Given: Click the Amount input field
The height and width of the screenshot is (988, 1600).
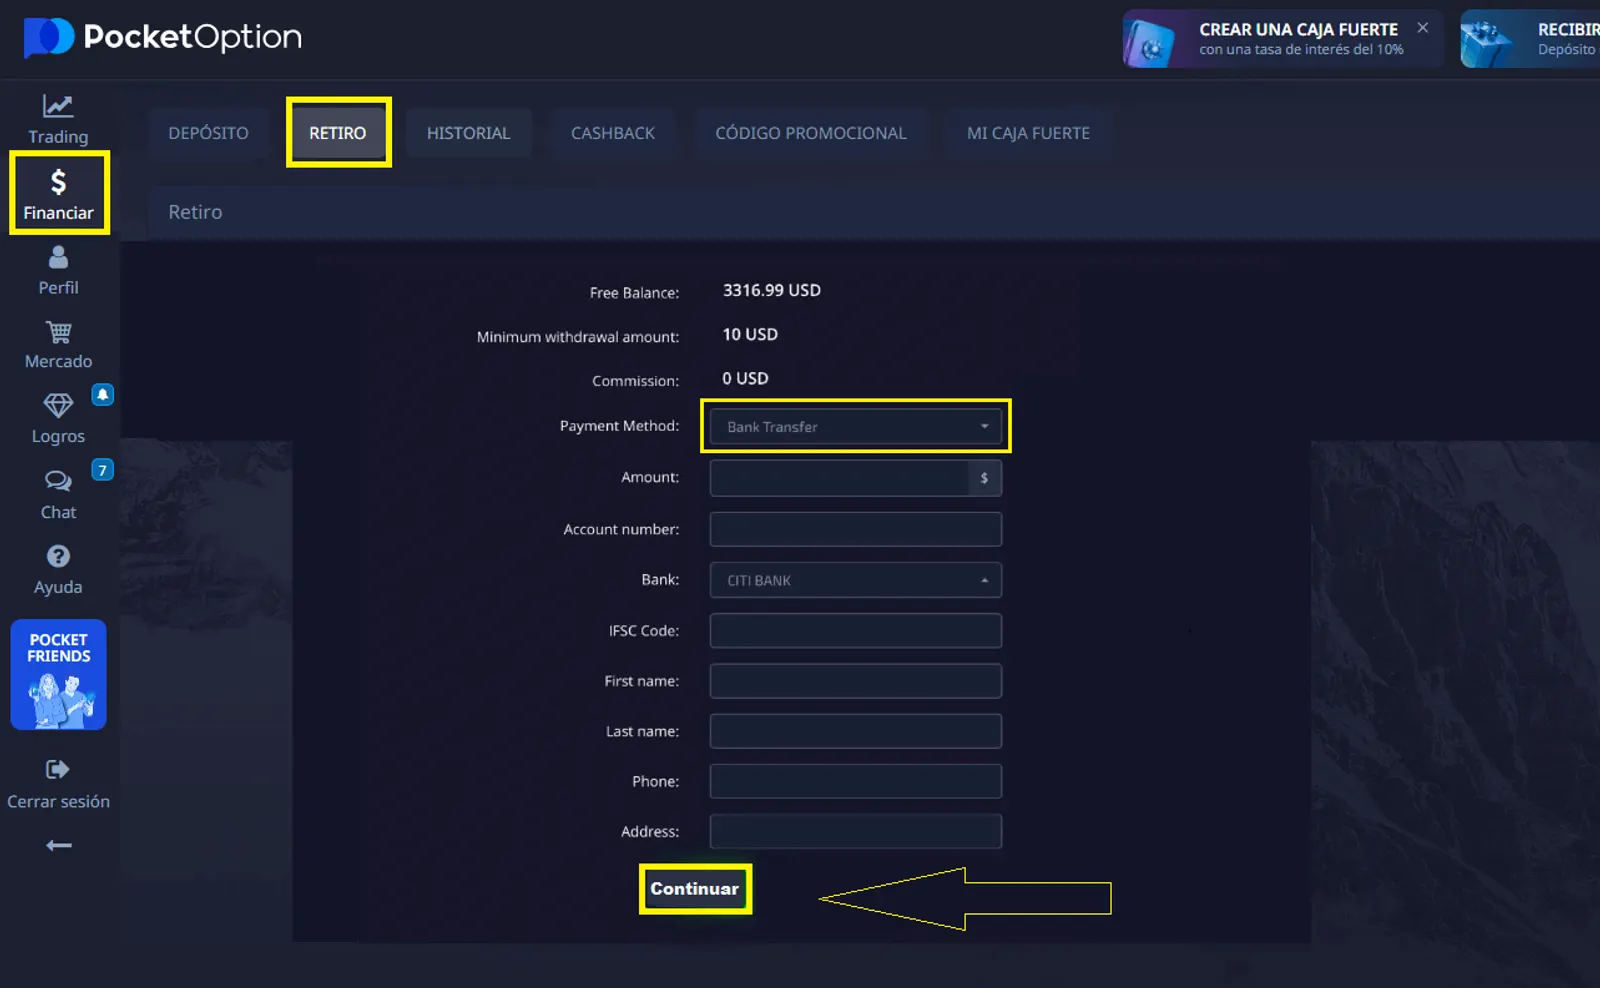Looking at the screenshot, I should pos(839,478).
